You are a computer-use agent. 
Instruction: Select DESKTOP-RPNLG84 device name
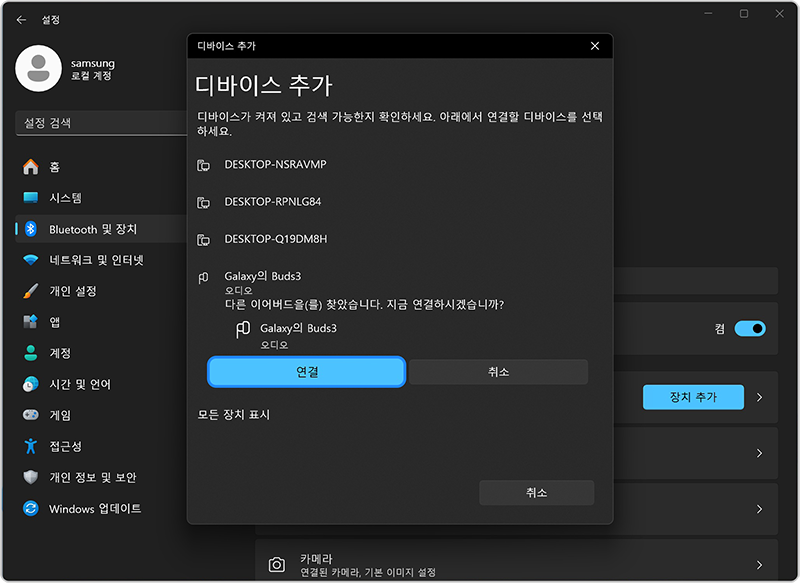(273, 201)
